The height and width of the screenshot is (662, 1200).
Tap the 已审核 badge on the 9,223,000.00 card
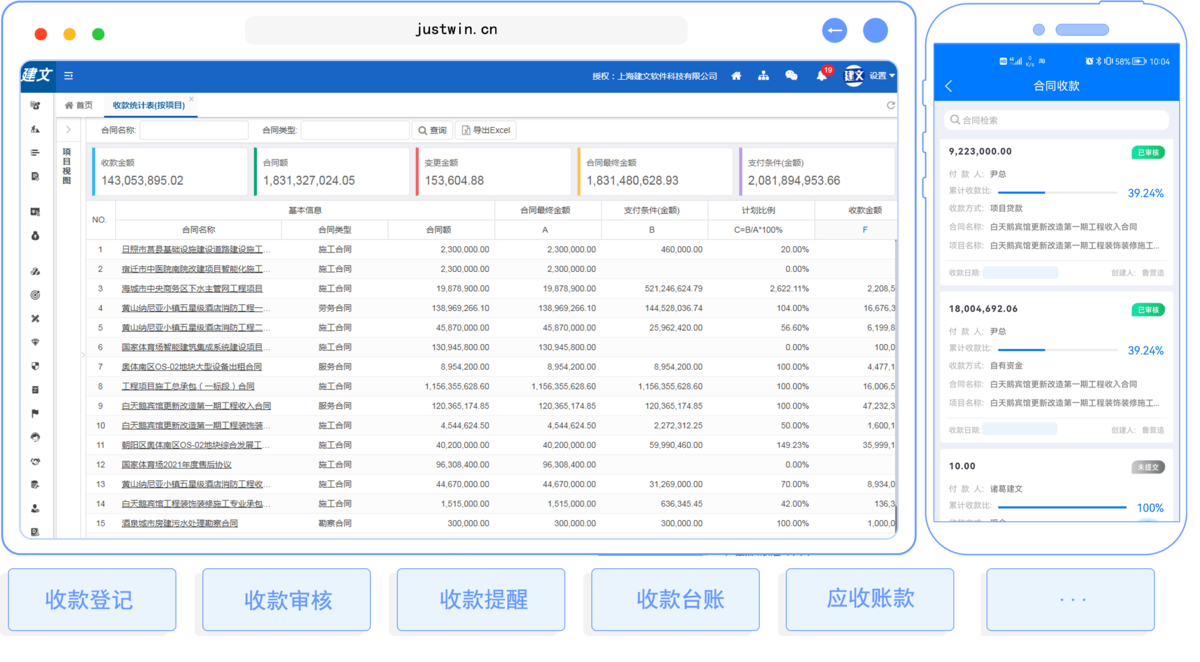tap(1148, 153)
